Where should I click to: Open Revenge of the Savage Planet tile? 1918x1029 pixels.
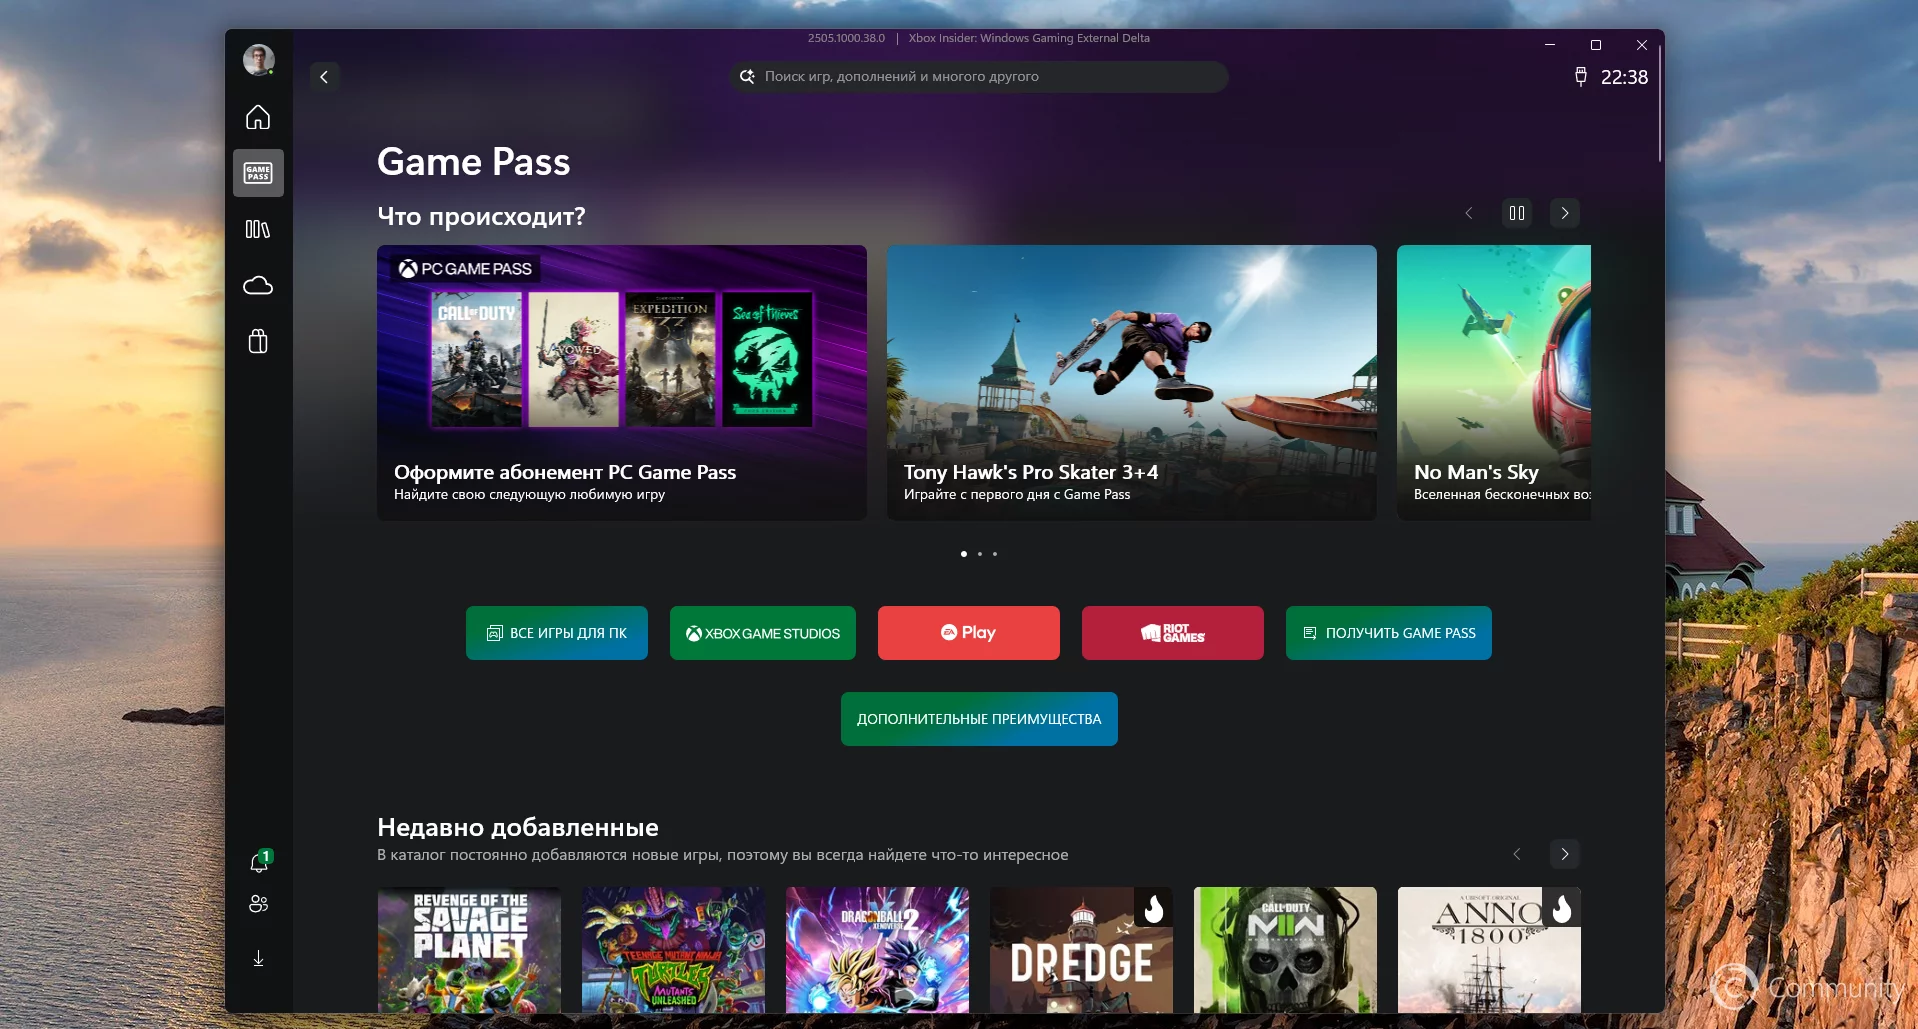[469, 950]
